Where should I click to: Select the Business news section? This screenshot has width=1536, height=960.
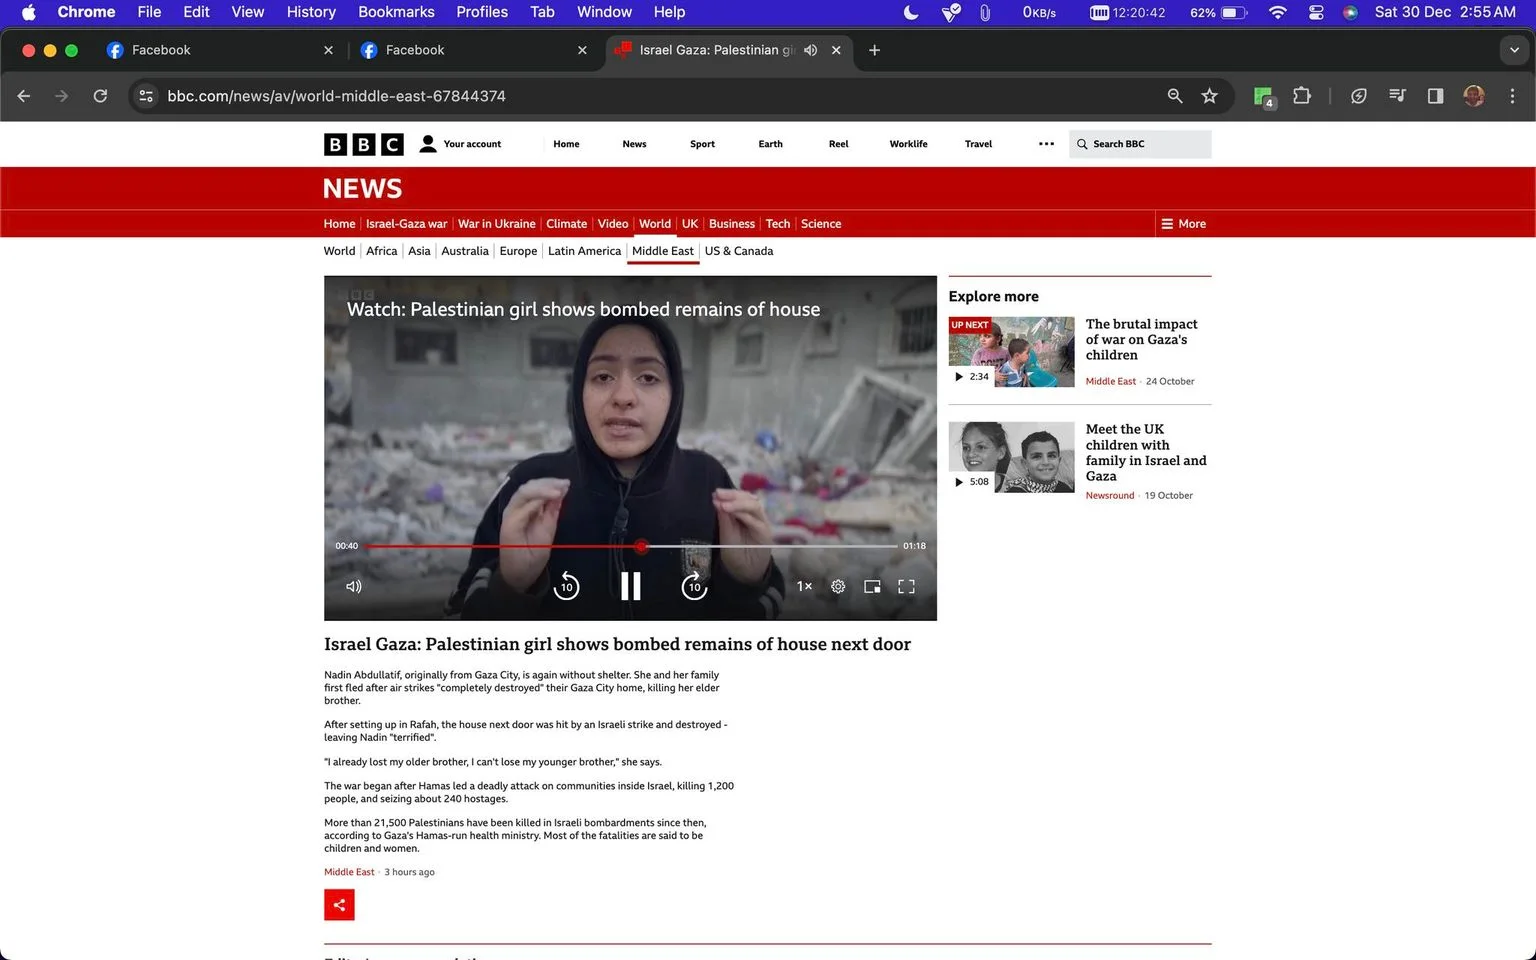(x=732, y=224)
